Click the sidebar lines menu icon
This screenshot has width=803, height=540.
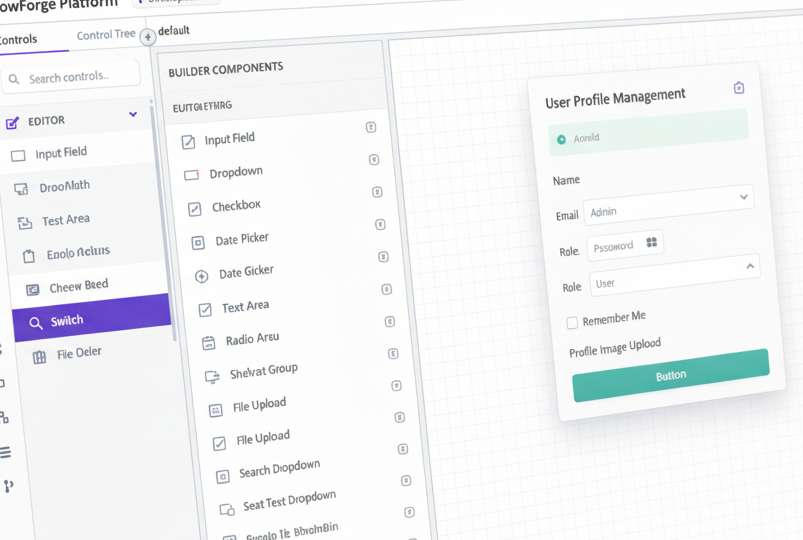pyautogui.click(x=5, y=453)
